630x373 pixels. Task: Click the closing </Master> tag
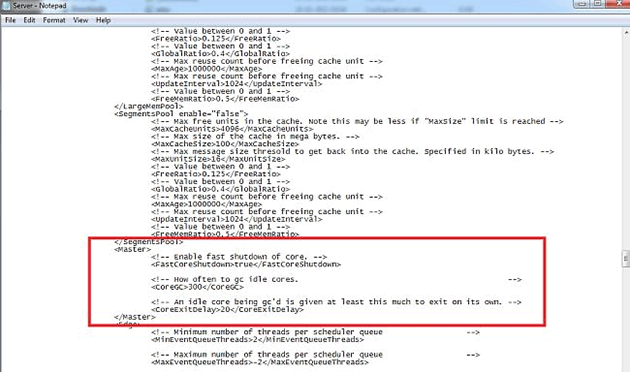click(x=135, y=317)
